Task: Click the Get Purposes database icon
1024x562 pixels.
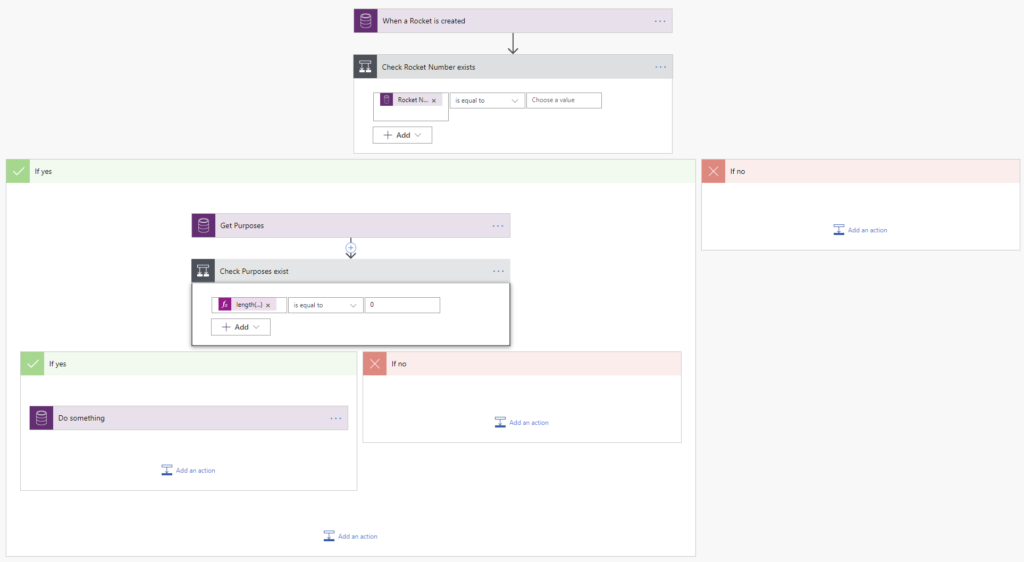Action: [x=203, y=226]
